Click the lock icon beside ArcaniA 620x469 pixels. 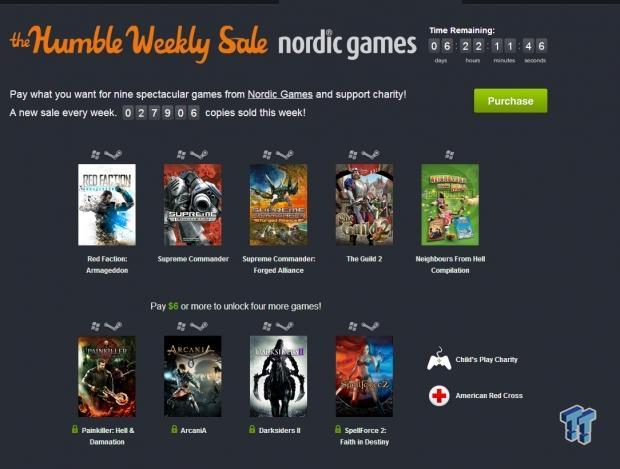coord(174,429)
